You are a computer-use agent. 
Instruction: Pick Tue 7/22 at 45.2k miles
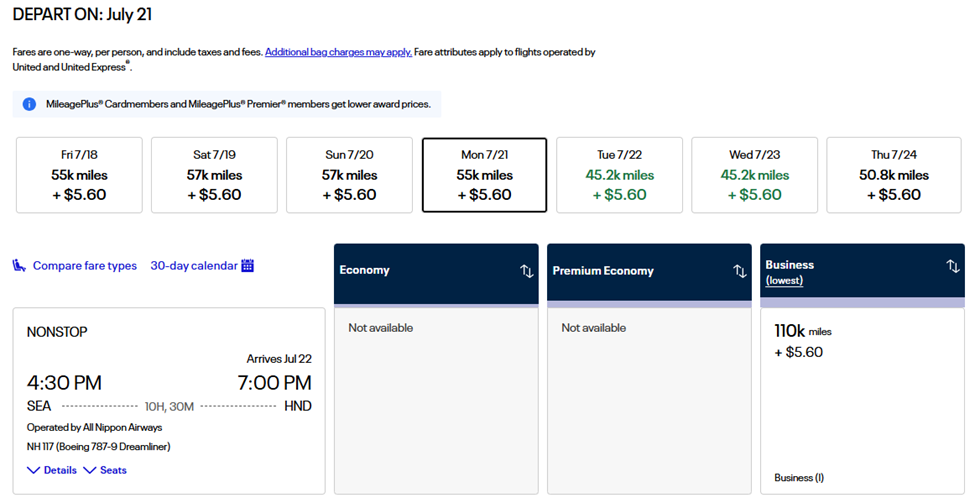(x=619, y=175)
